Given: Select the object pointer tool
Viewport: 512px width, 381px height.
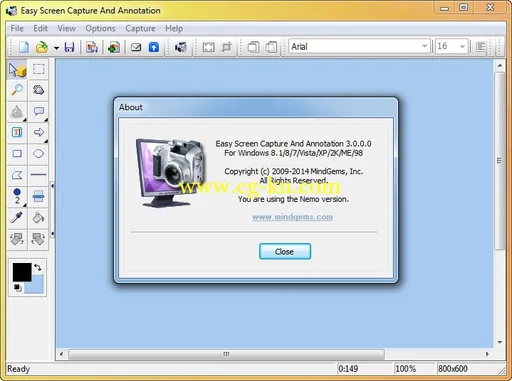Looking at the screenshot, I should tap(17, 69).
